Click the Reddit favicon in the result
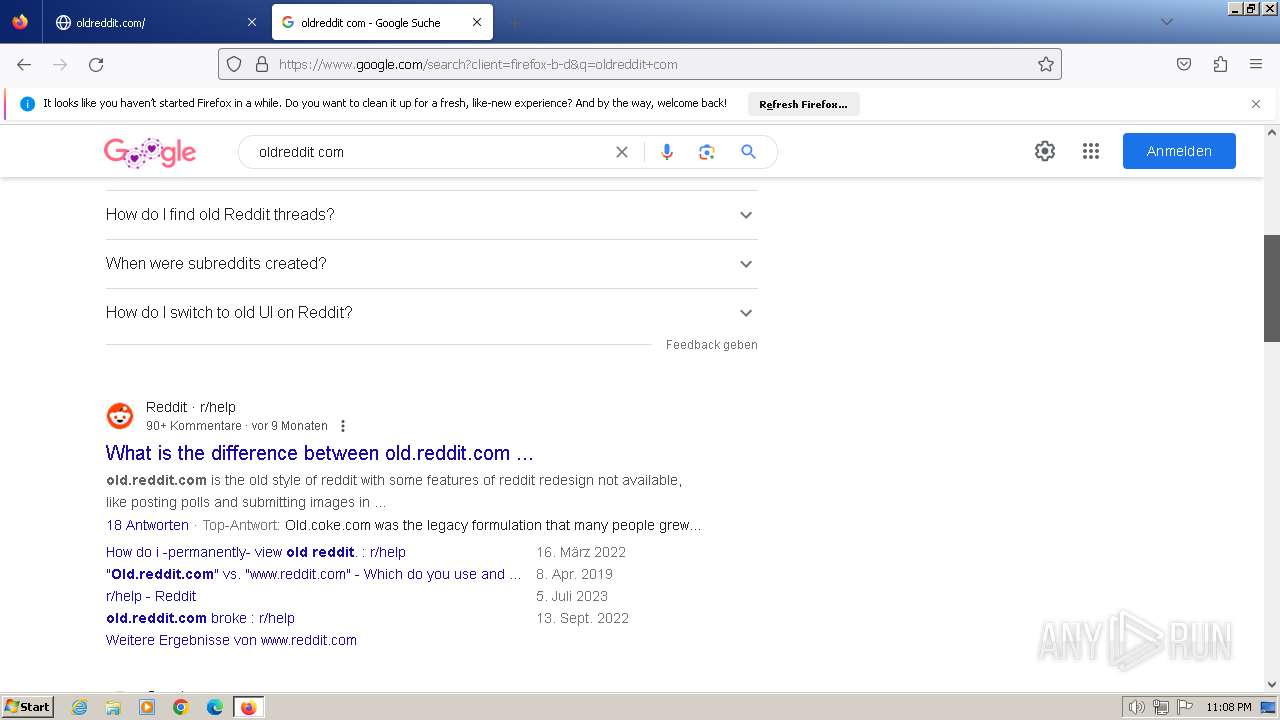 [120, 416]
